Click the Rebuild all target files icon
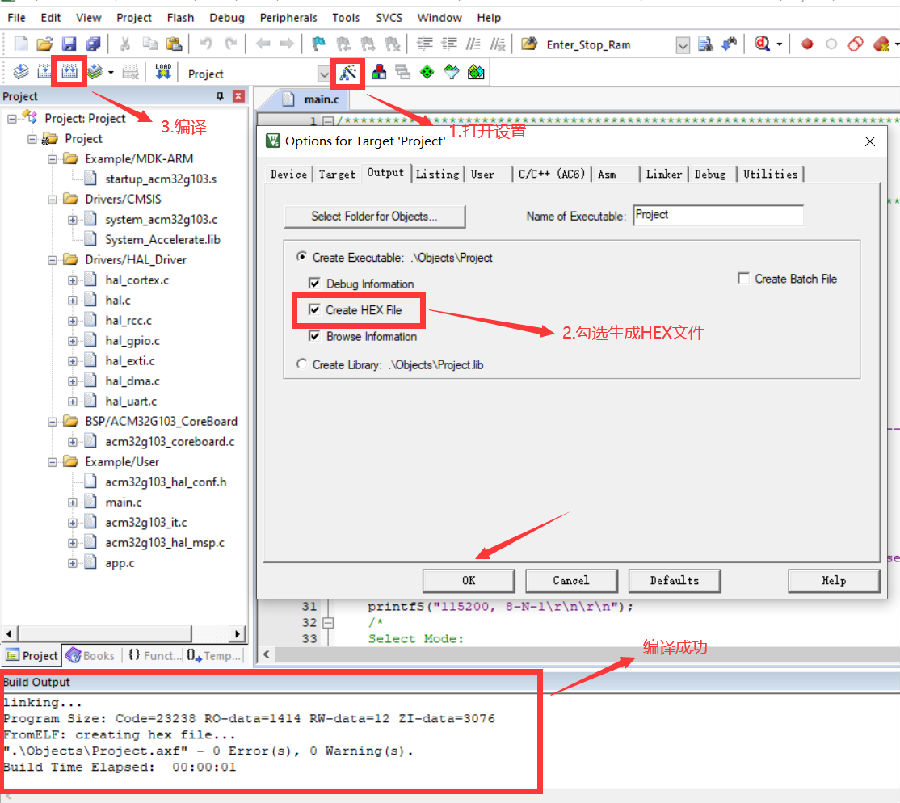 pos(69,72)
